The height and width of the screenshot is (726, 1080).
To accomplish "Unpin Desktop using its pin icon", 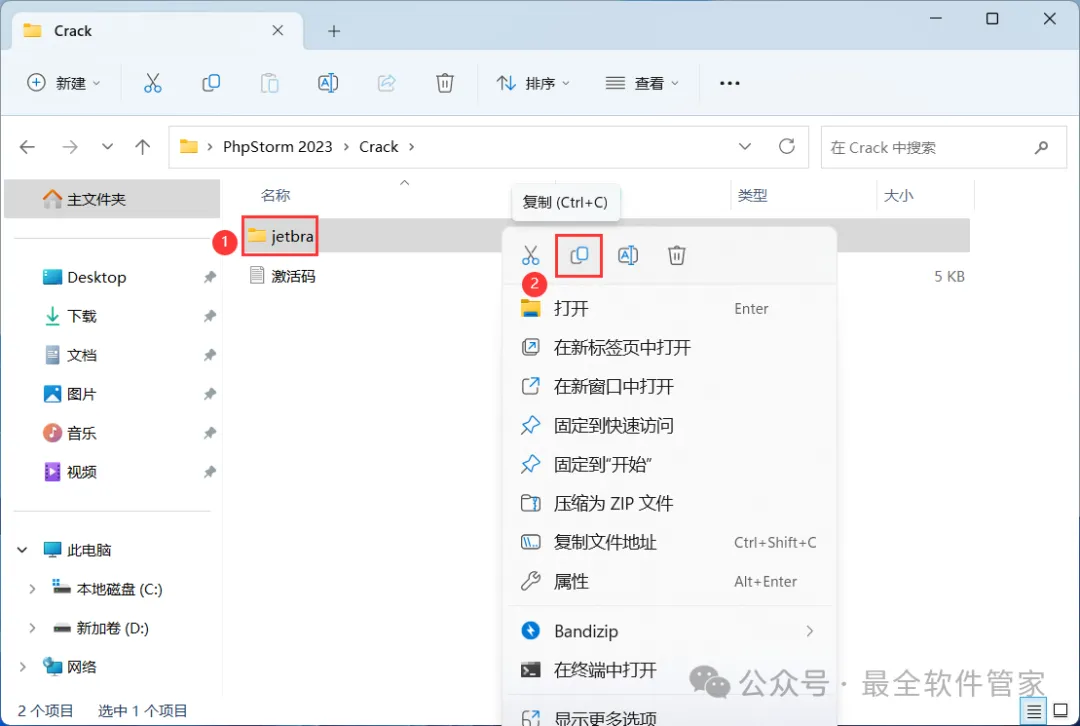I will pos(209,278).
